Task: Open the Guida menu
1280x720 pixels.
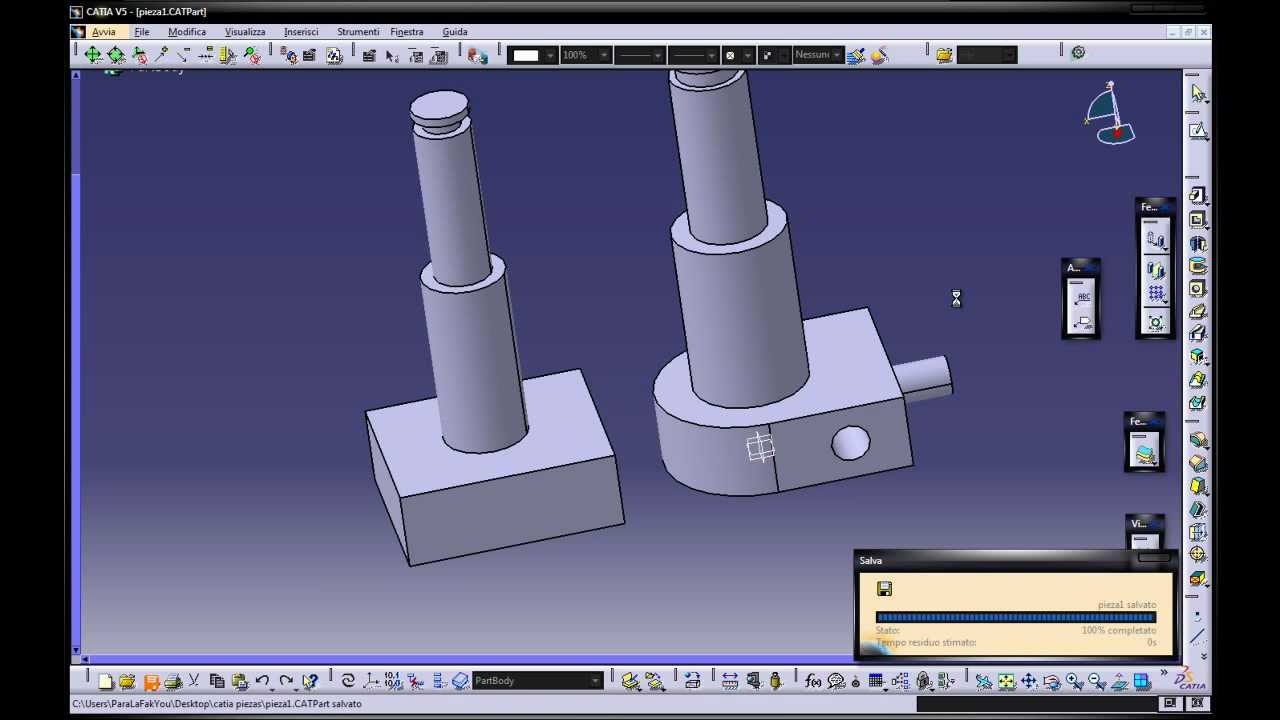Action: (x=455, y=32)
